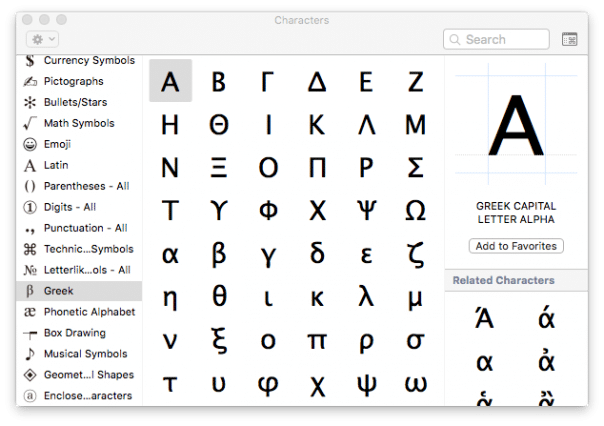Select capital Sigma character
Viewport: 604px width, 426px height.
[415, 168]
